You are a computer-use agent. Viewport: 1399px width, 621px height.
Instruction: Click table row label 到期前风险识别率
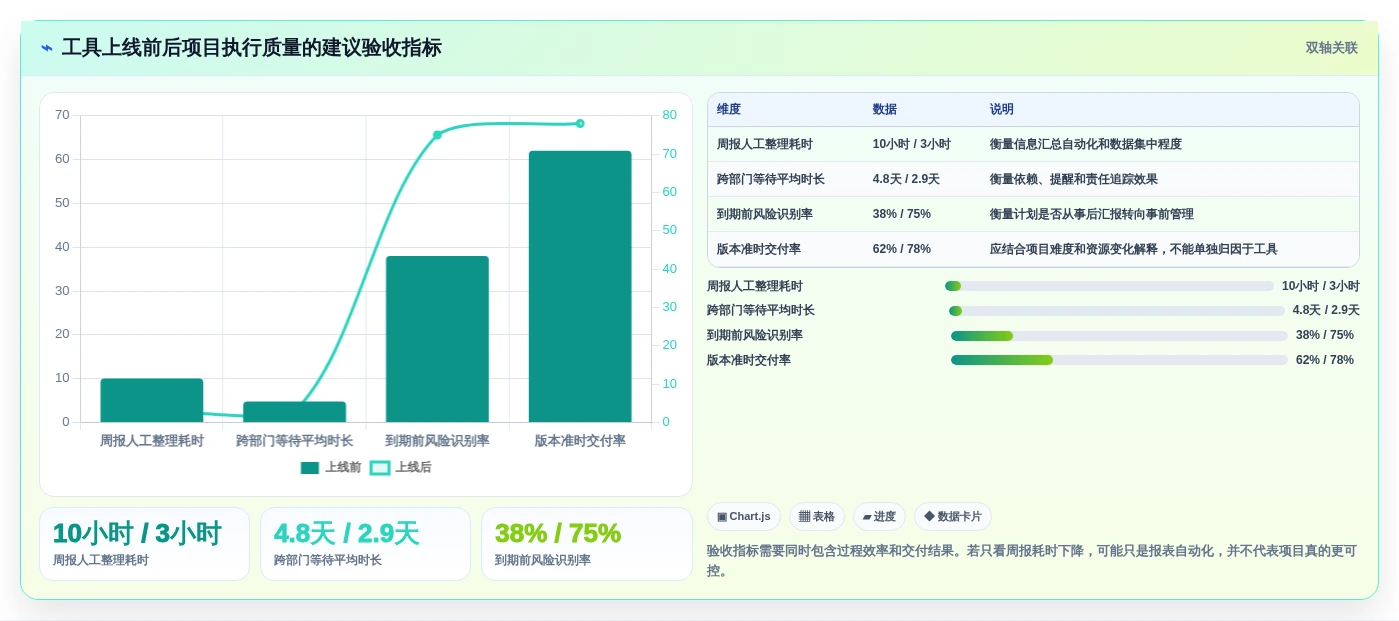(765, 214)
